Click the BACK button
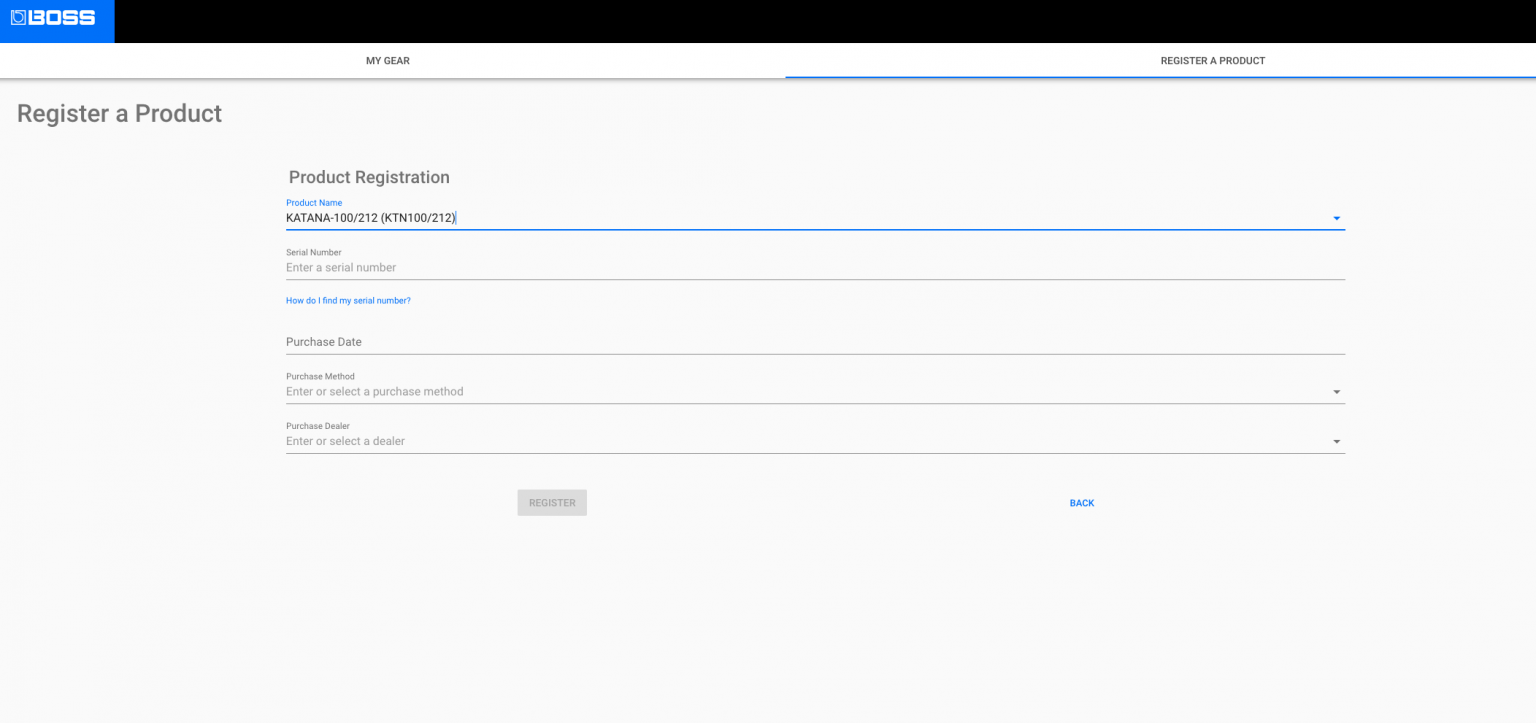The height and width of the screenshot is (723, 1536). (1081, 503)
